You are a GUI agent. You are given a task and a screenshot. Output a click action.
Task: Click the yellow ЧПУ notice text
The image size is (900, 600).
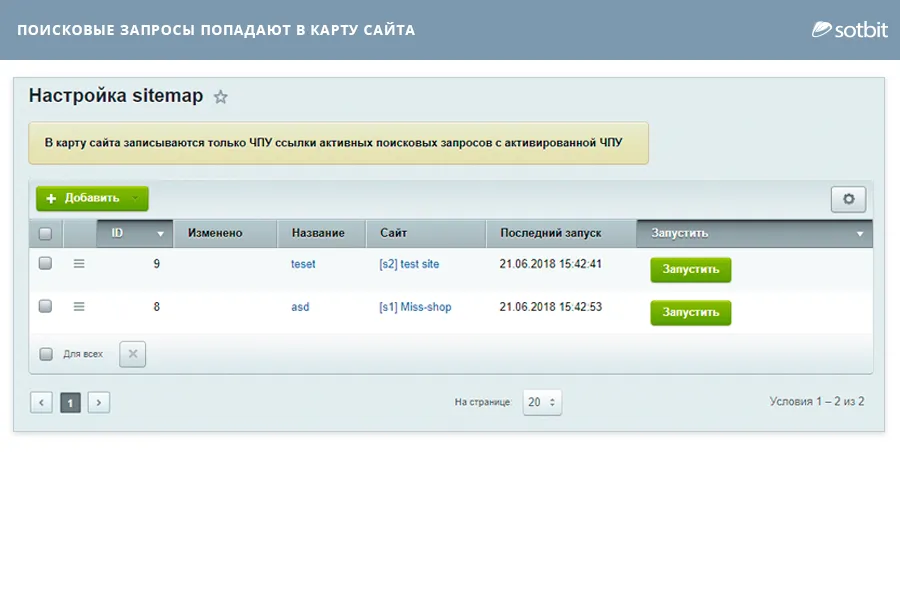point(333,142)
